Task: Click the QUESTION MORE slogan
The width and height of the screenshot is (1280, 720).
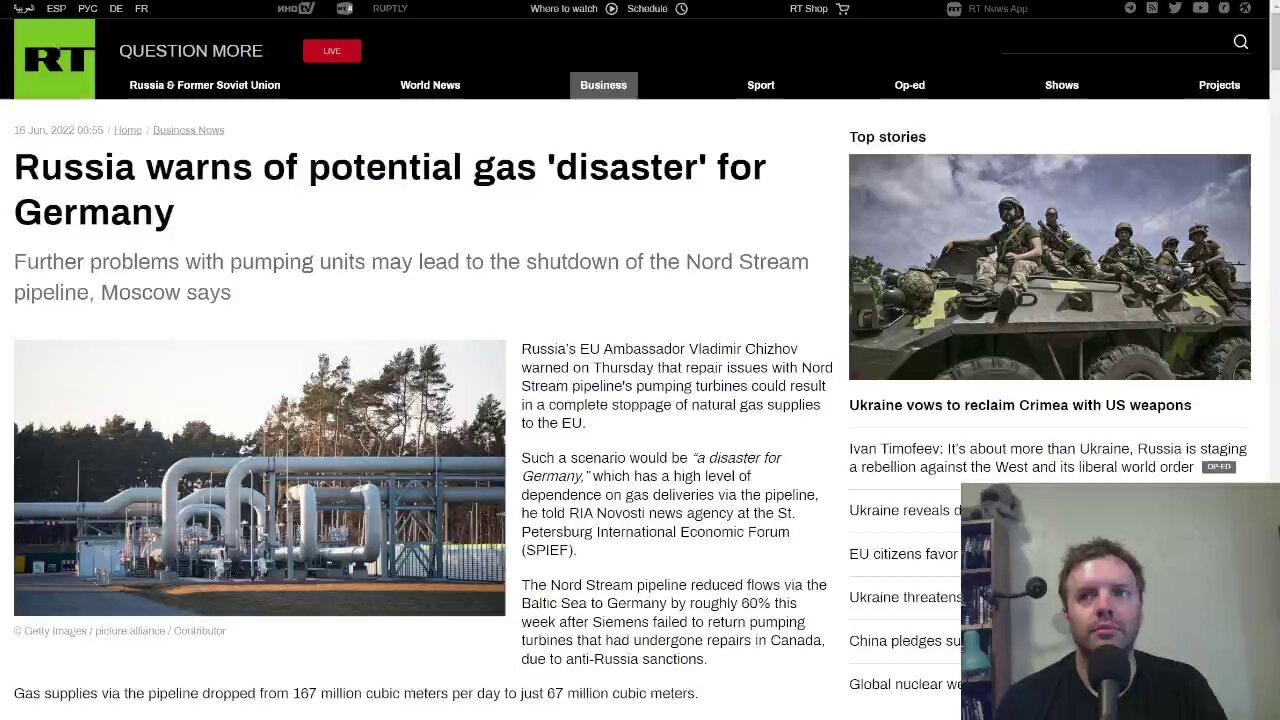Action: [x=191, y=51]
